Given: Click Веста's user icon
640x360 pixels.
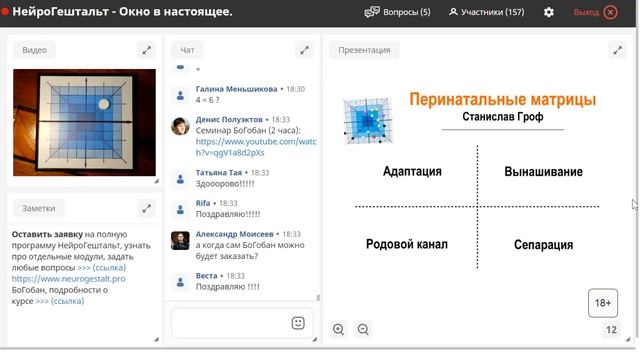Looking at the screenshot, I should click(x=180, y=282).
